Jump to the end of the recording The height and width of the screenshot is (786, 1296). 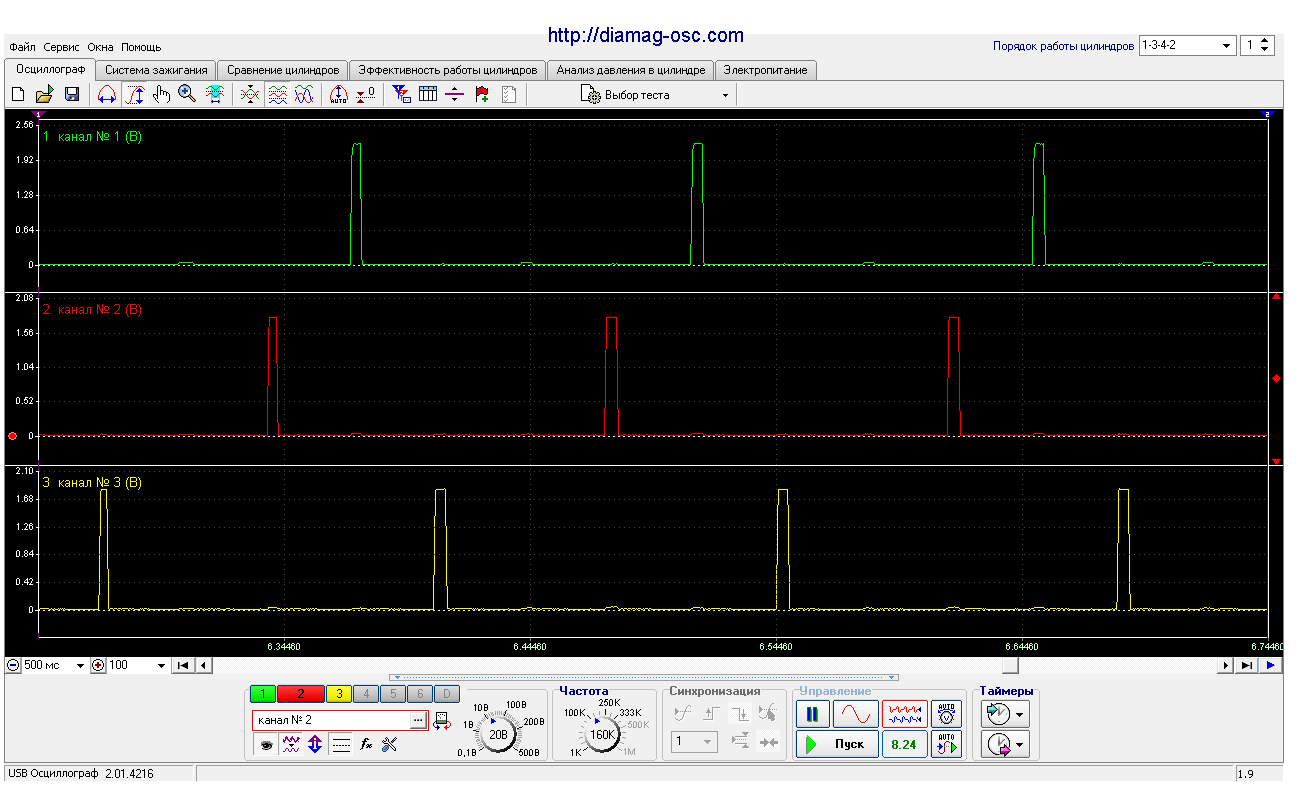point(1246,665)
